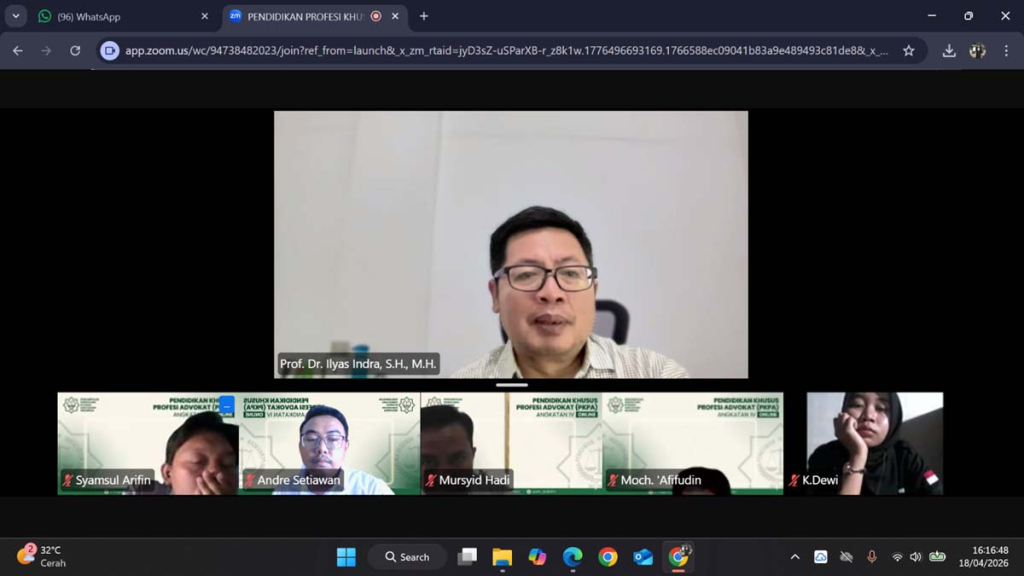Screen dimensions: 1024x576
Task: Toggle the volume icon in system tray
Action: coord(915,557)
